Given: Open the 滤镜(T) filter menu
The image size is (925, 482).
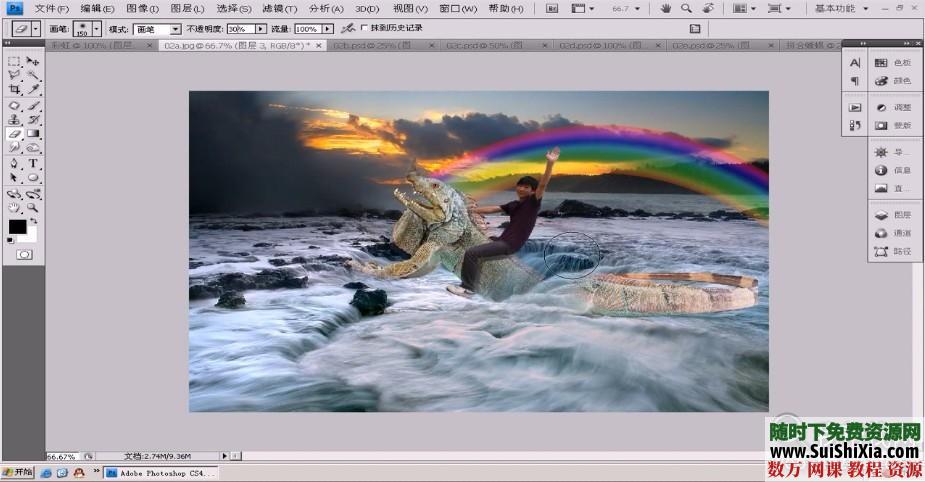Looking at the screenshot, I should click(x=279, y=8).
